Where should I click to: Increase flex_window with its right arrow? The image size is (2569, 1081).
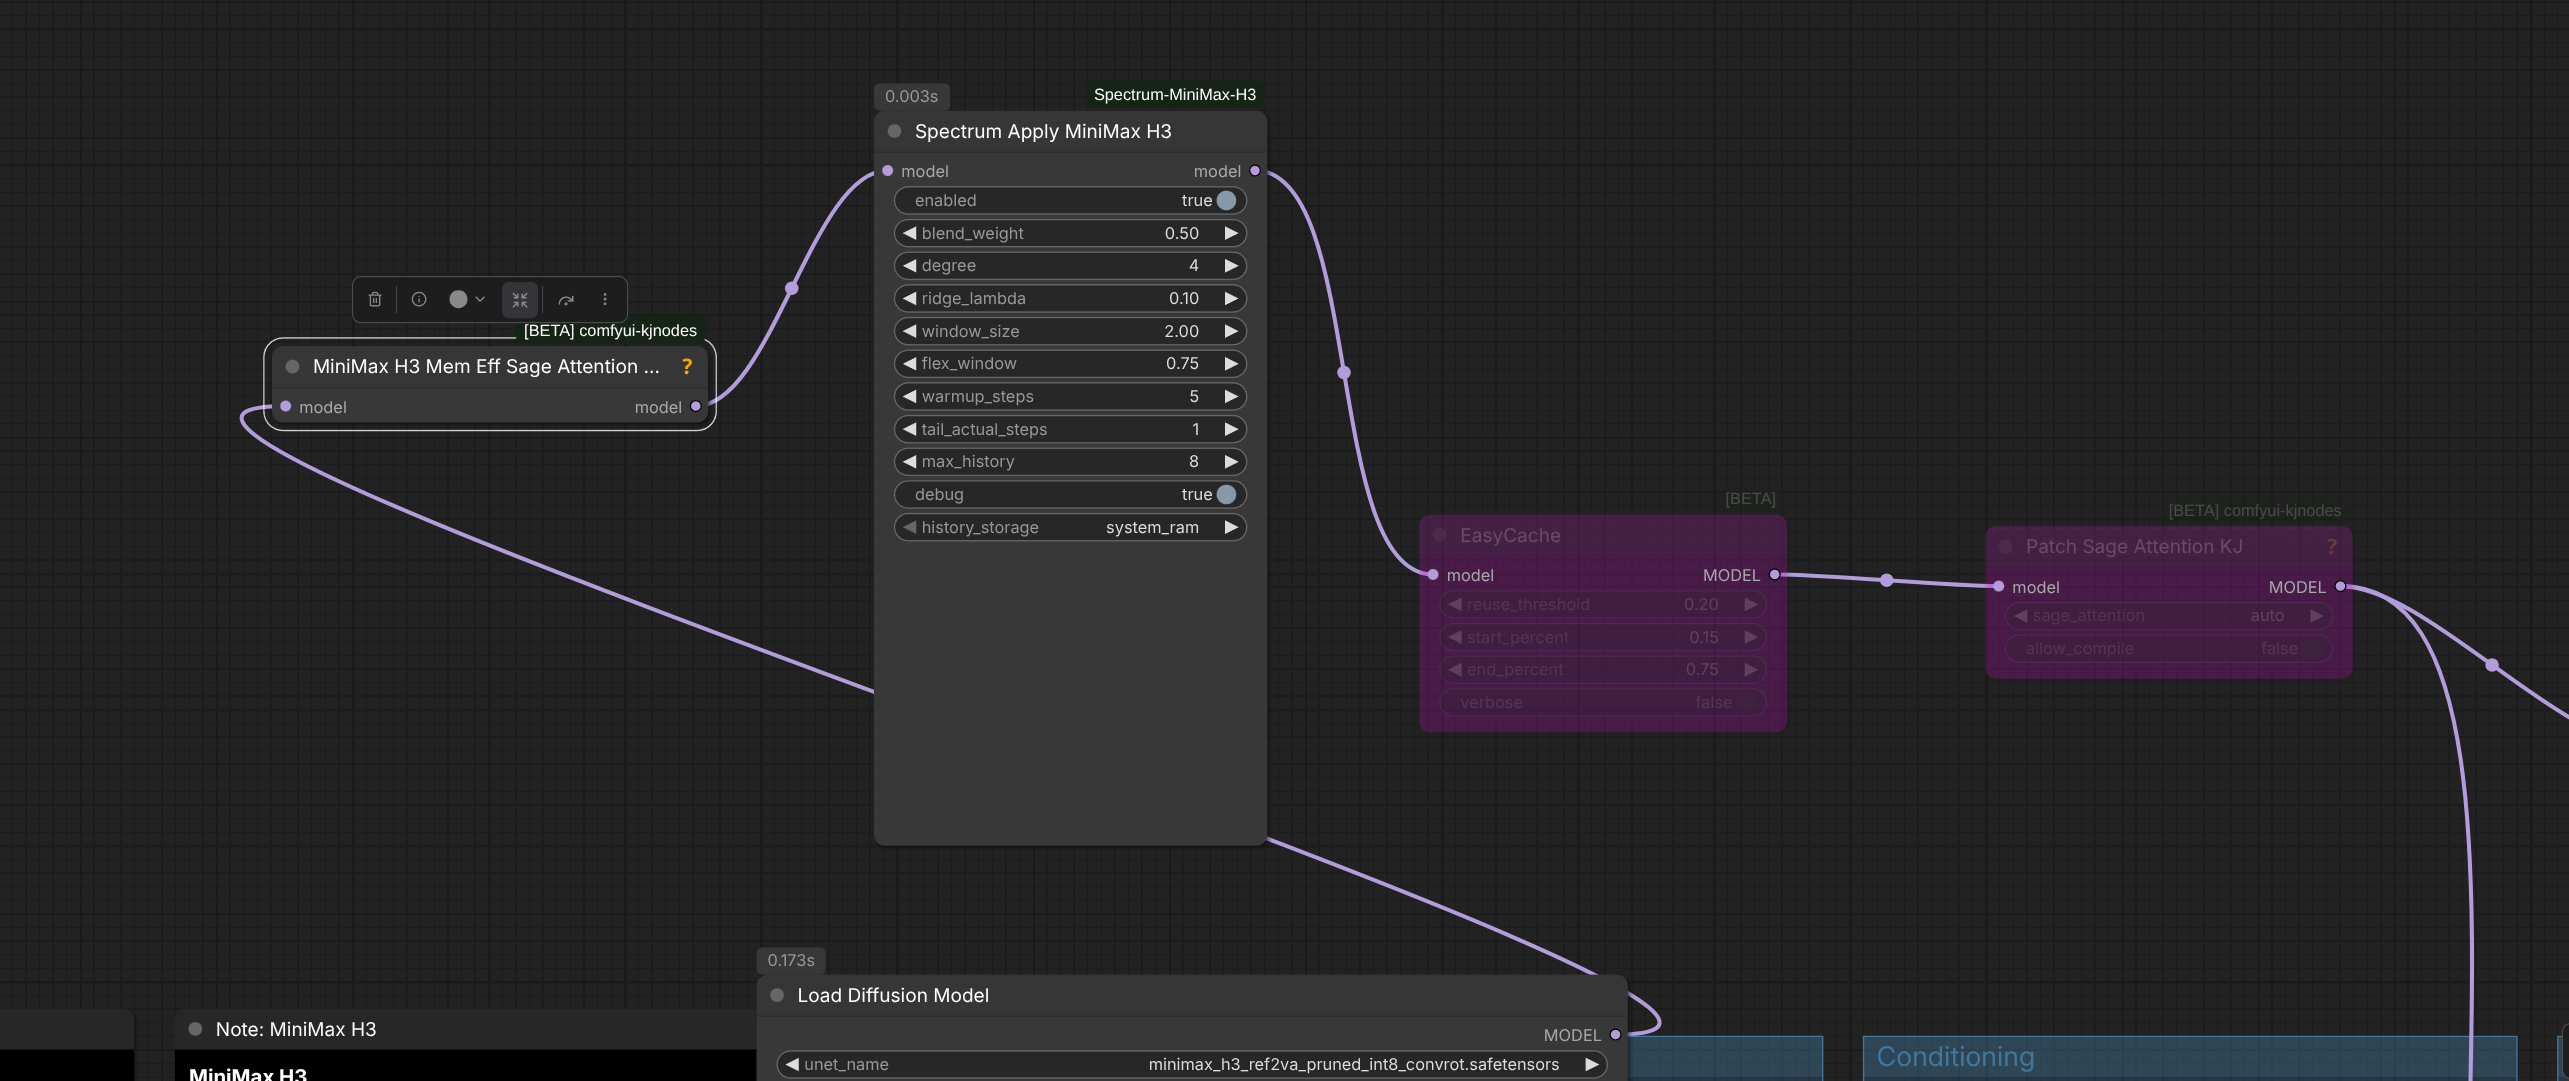pyautogui.click(x=1231, y=363)
